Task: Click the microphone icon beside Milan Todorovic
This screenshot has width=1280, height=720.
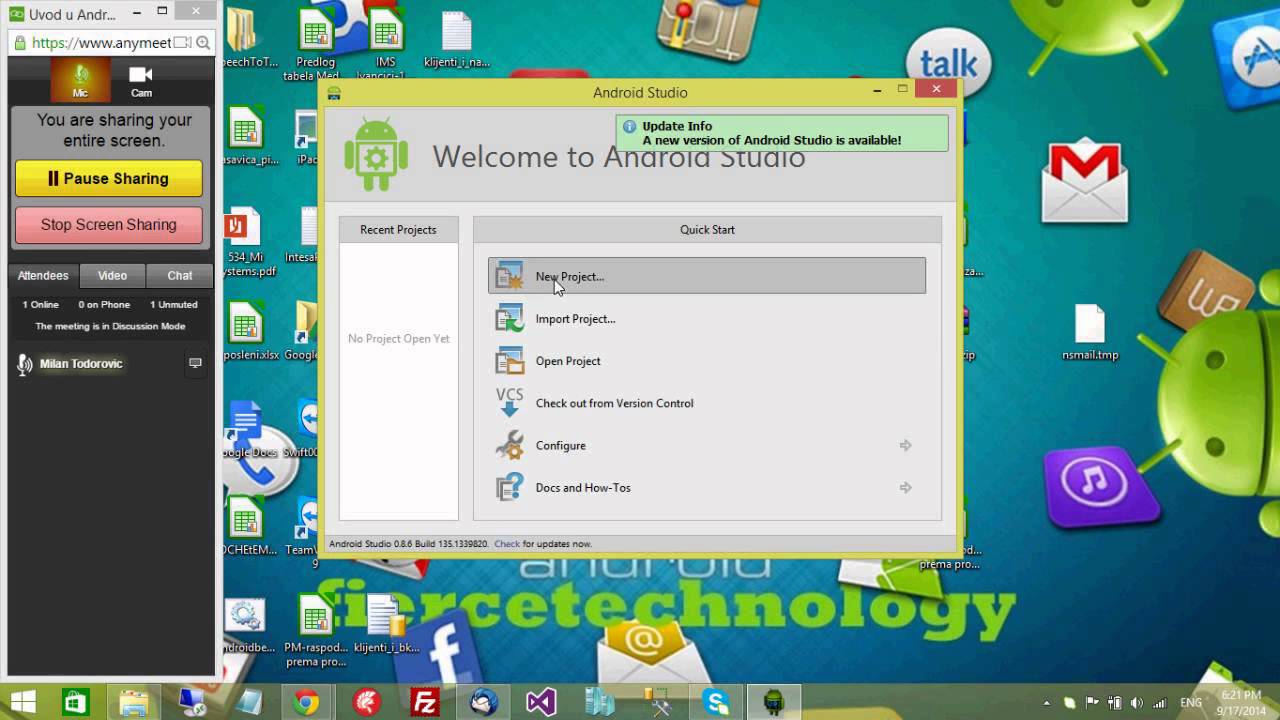Action: pos(24,364)
